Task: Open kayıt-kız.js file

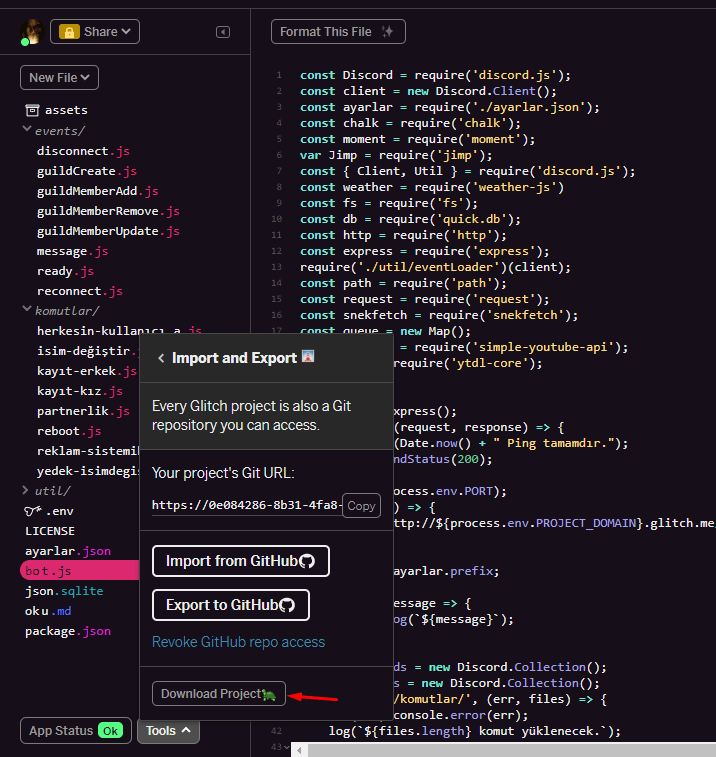Action: pyautogui.click(x=80, y=391)
